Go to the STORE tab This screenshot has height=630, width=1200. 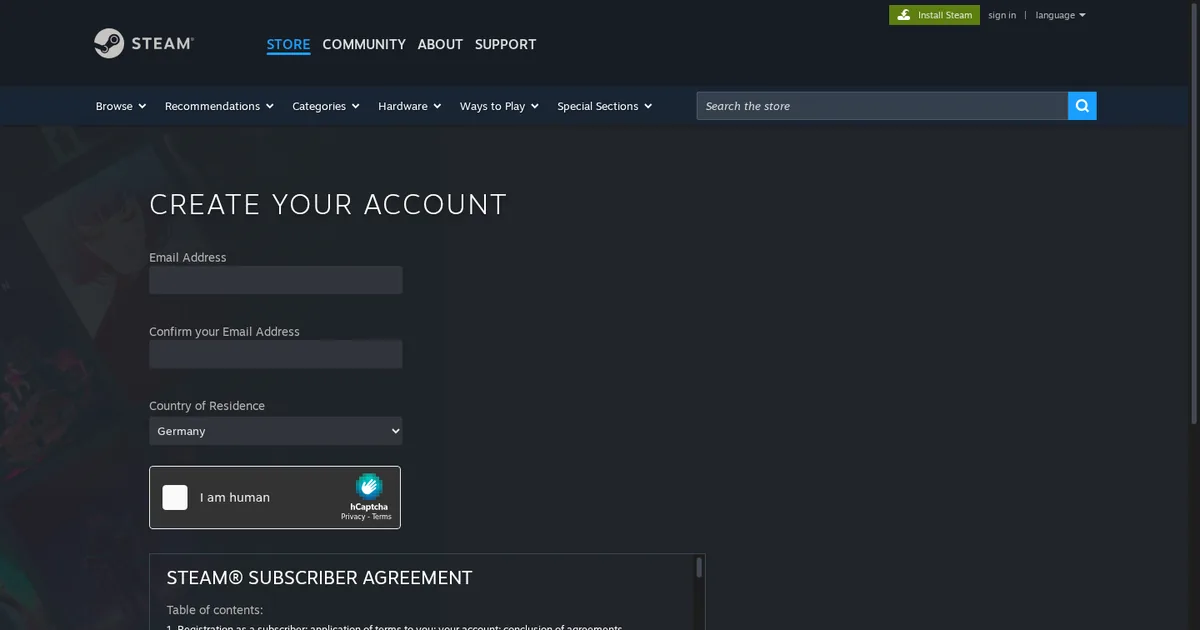click(x=288, y=44)
